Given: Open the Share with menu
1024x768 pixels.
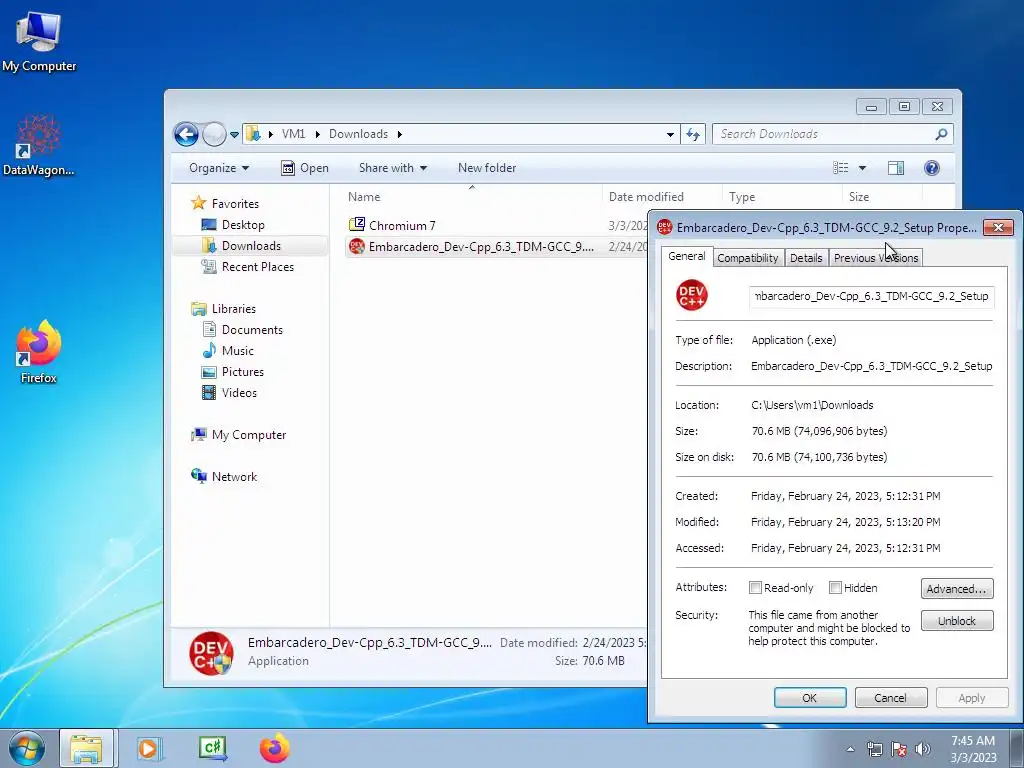Looking at the screenshot, I should (392, 168).
